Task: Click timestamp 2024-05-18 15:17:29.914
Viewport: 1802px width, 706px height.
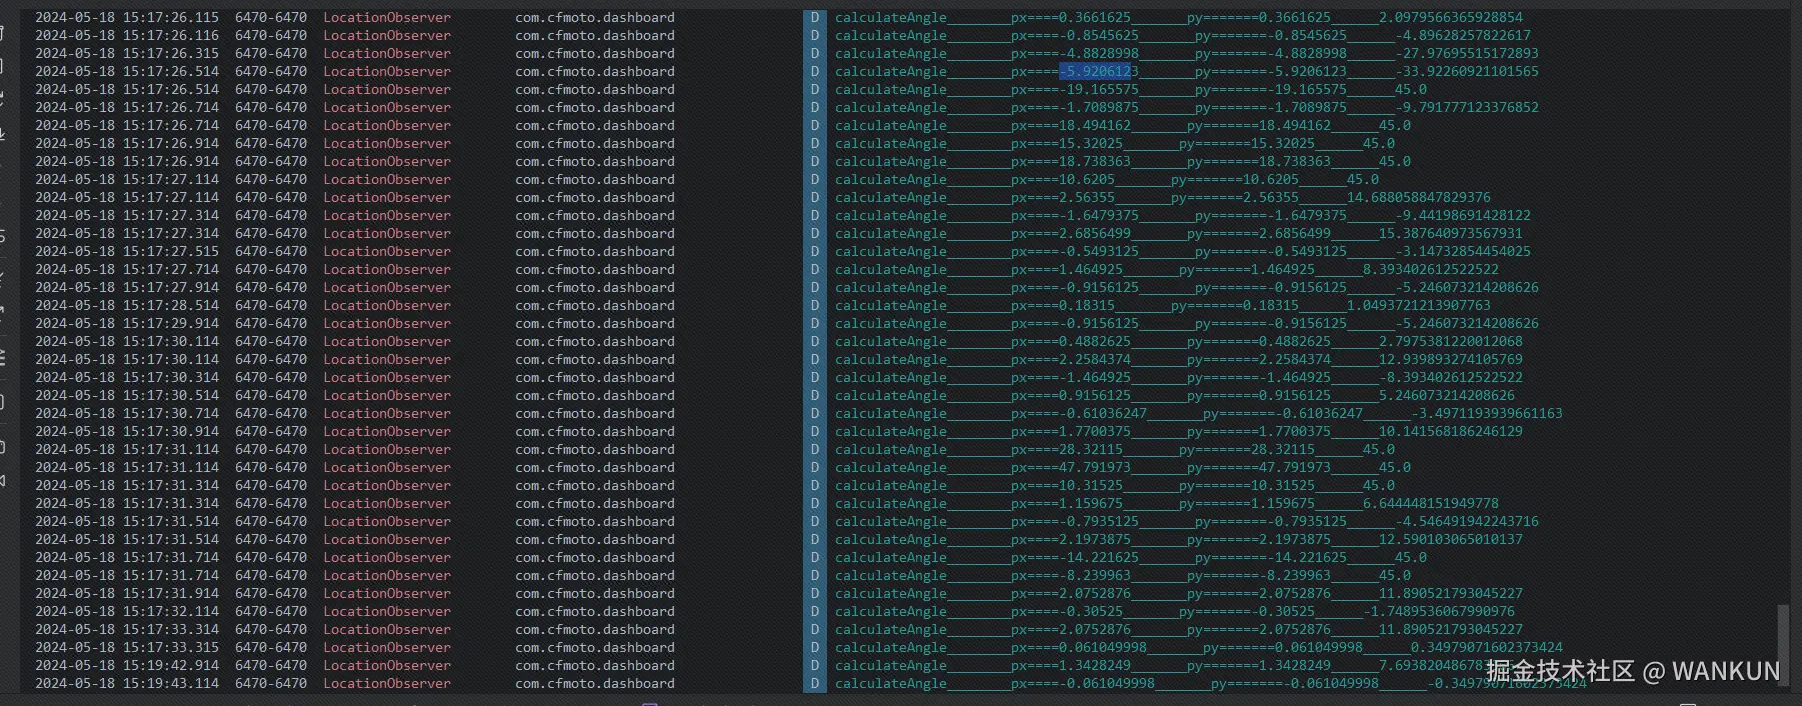Action: pos(127,323)
